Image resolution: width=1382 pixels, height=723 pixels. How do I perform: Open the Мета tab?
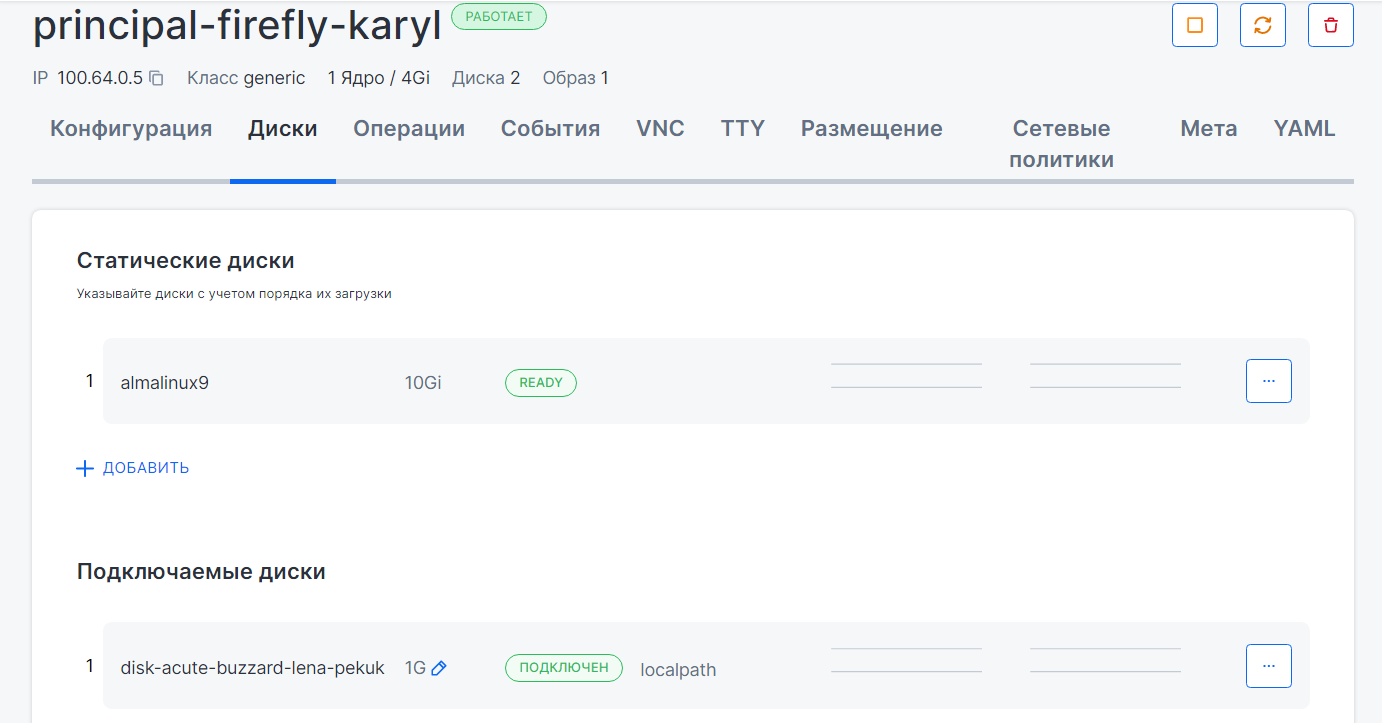pyautogui.click(x=1208, y=129)
